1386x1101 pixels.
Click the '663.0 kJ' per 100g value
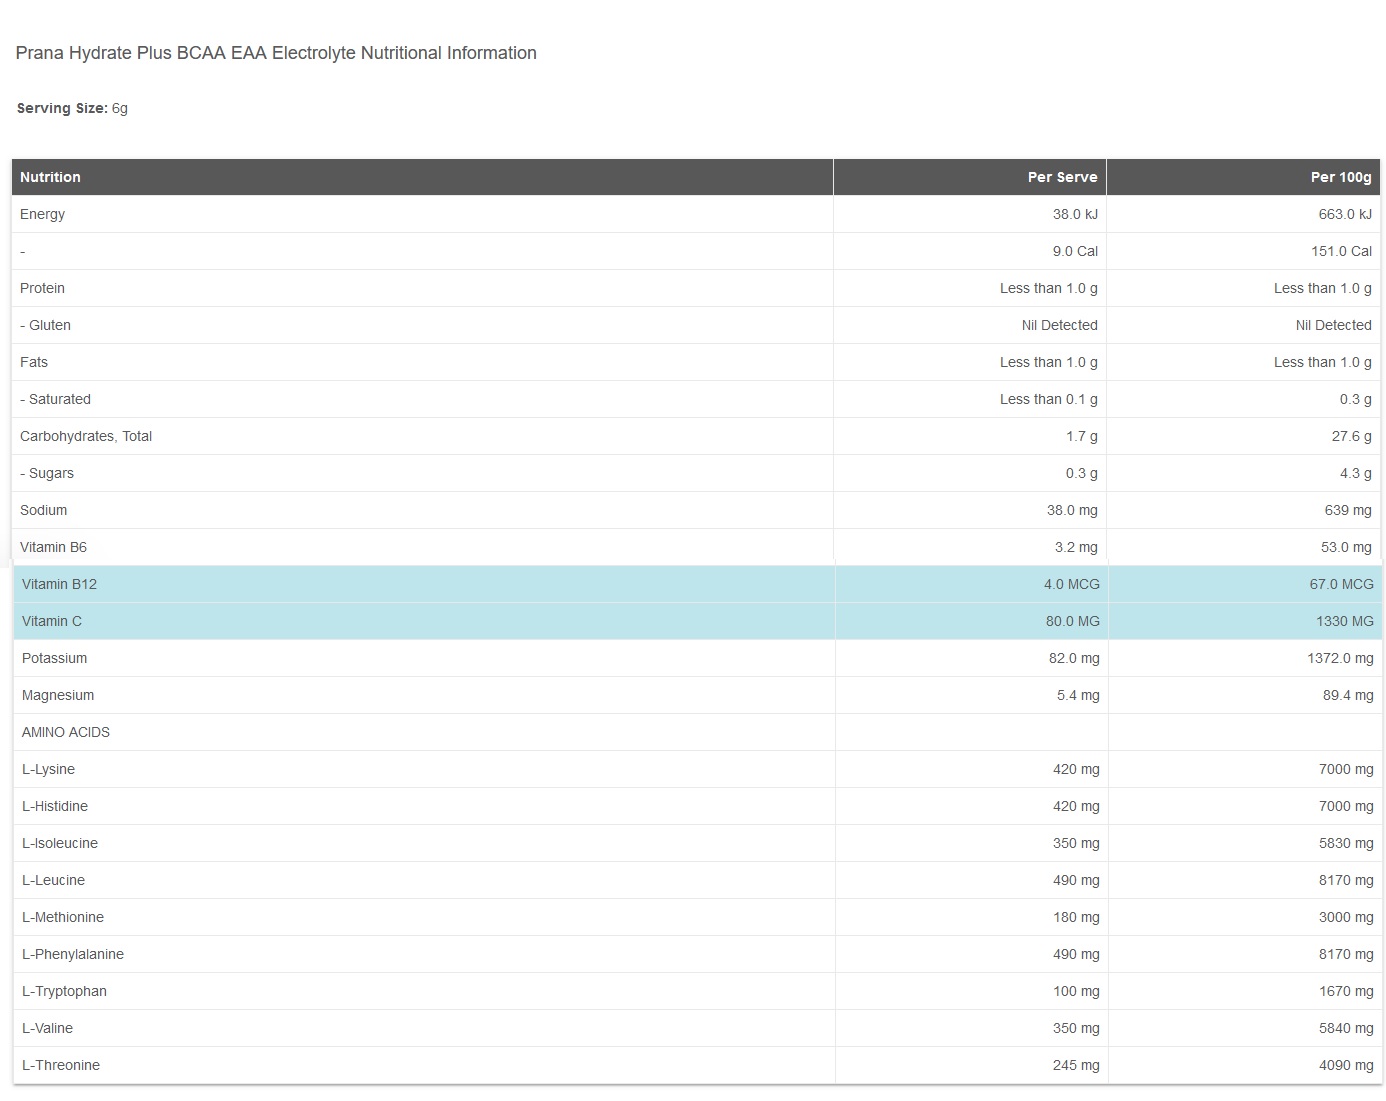tap(1345, 214)
